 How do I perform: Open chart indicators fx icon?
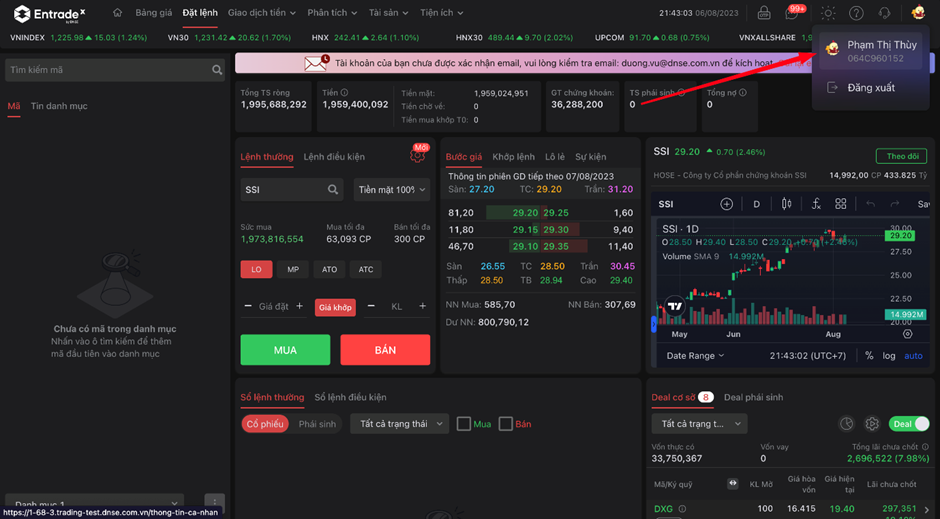816,204
